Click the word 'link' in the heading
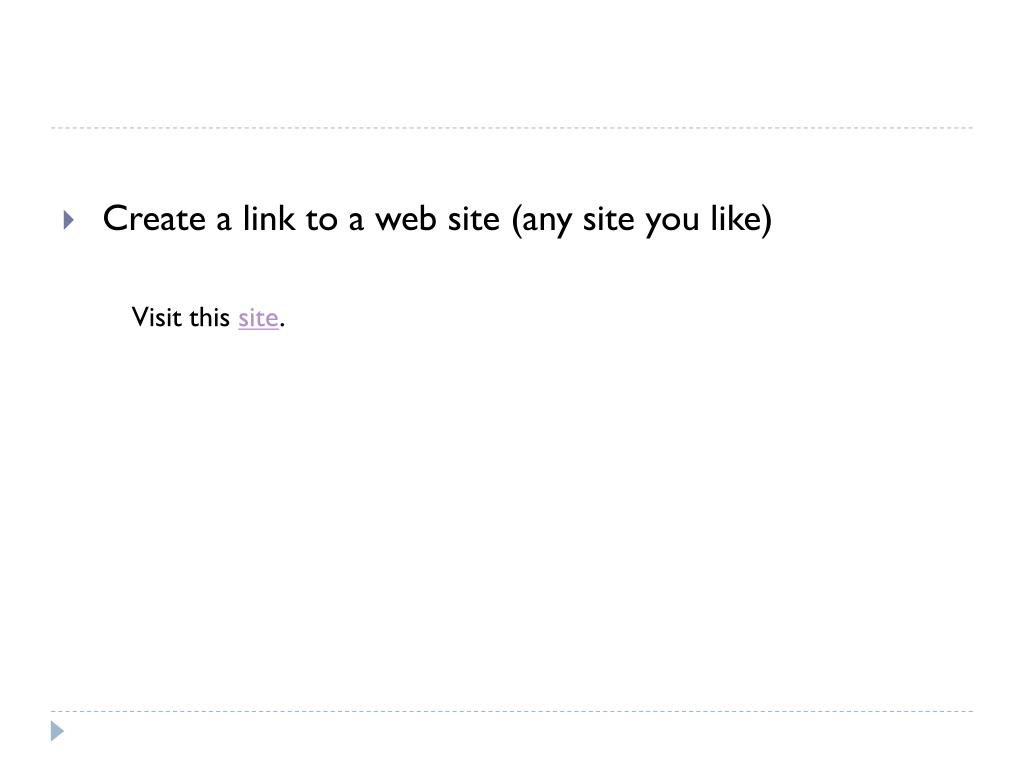Viewport: 1024px width, 768px height. point(268,219)
